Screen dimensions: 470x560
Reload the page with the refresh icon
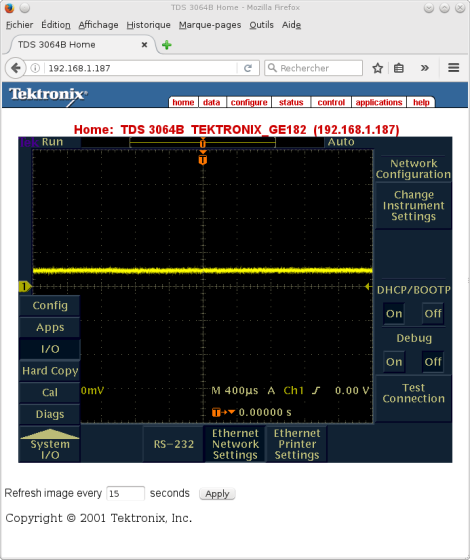(x=248, y=68)
